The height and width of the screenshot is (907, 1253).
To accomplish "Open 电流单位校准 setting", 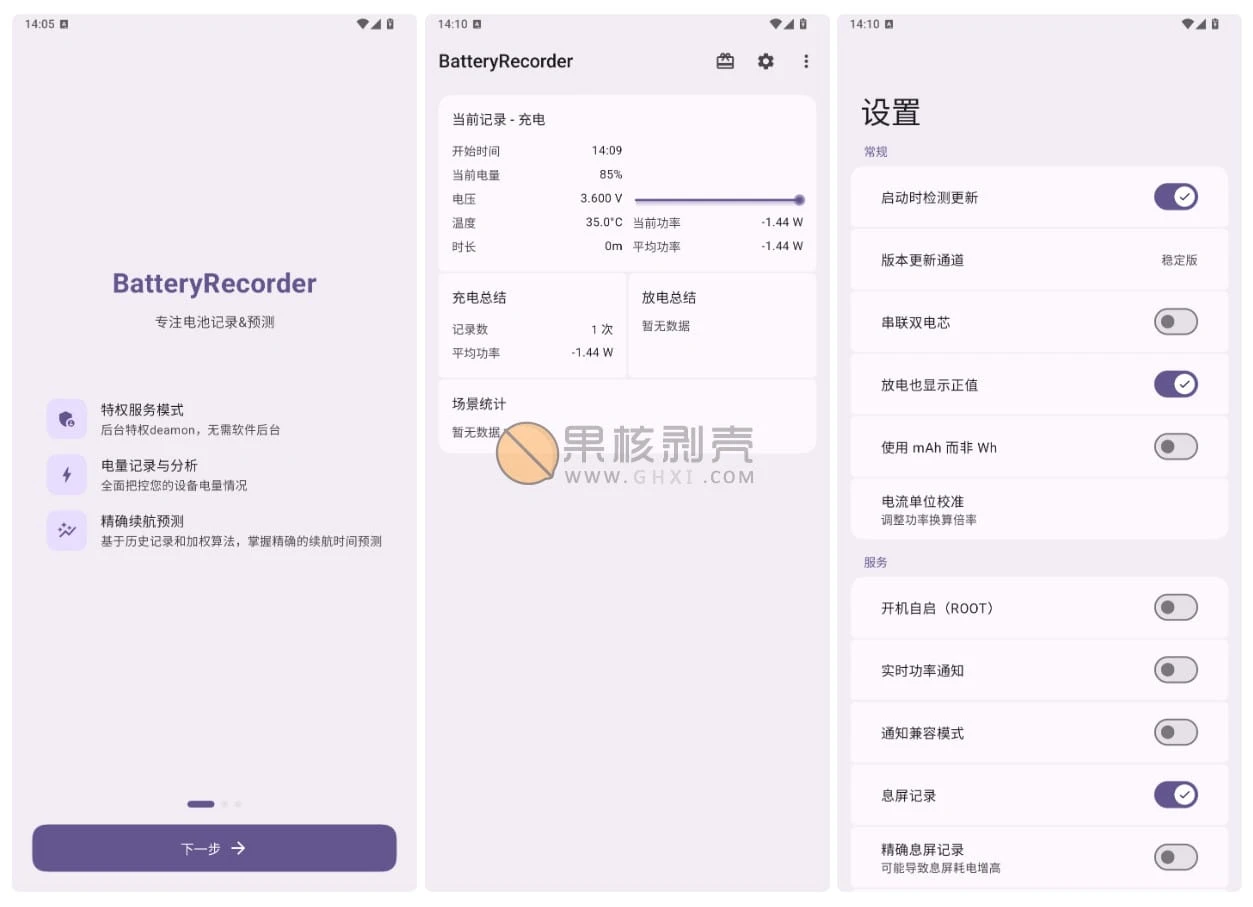I will [1039, 509].
